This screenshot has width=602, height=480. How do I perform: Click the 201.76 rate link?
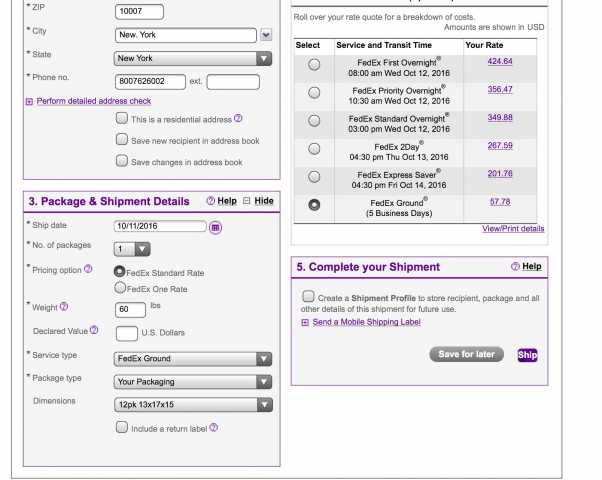coord(500,174)
